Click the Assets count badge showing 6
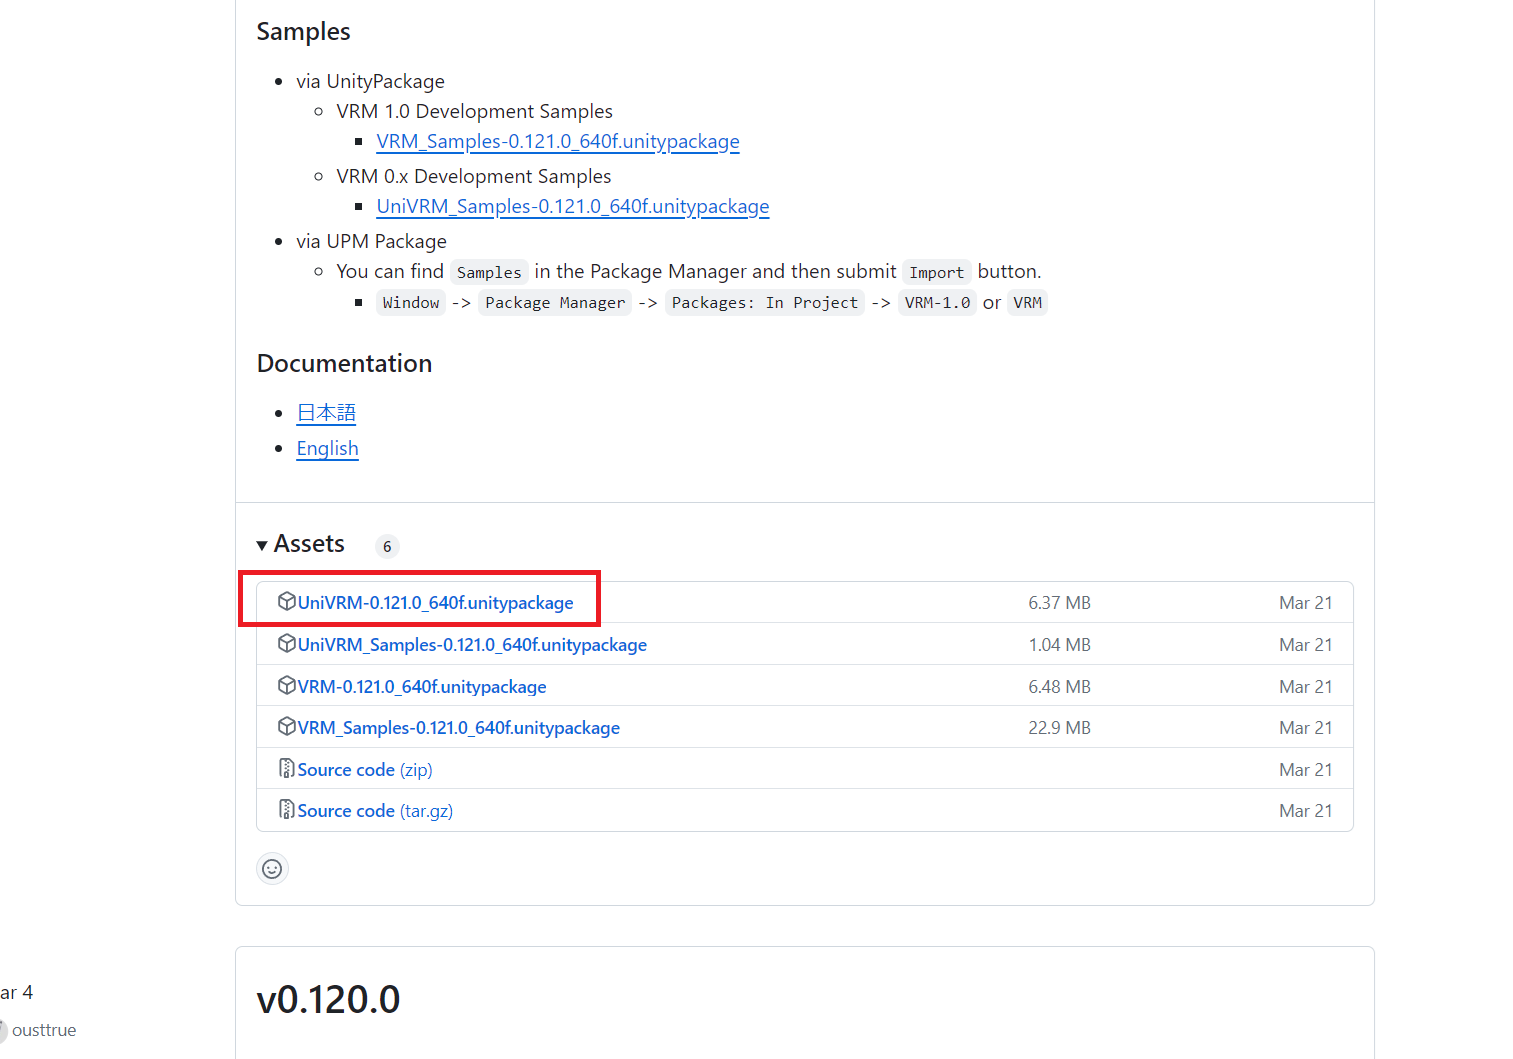1513x1059 pixels. point(387,547)
